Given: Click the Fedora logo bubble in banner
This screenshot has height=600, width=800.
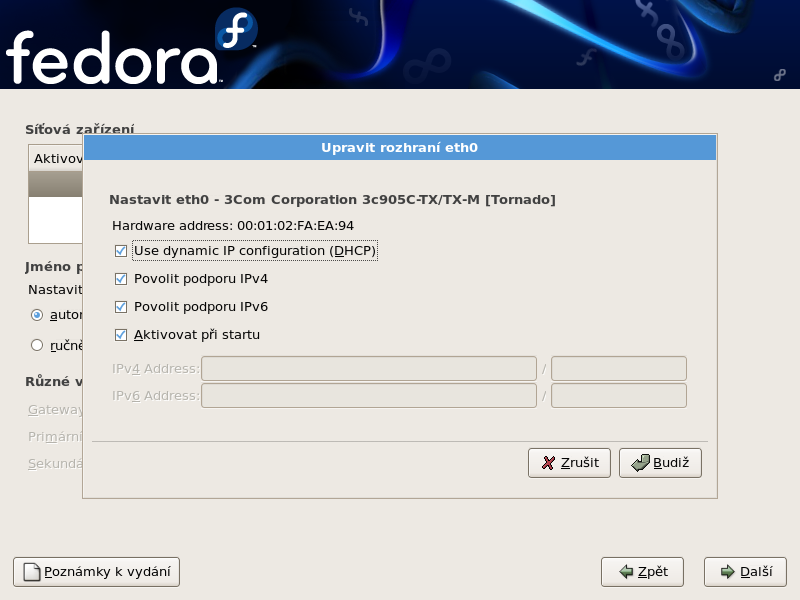Looking at the screenshot, I should 236,29.
